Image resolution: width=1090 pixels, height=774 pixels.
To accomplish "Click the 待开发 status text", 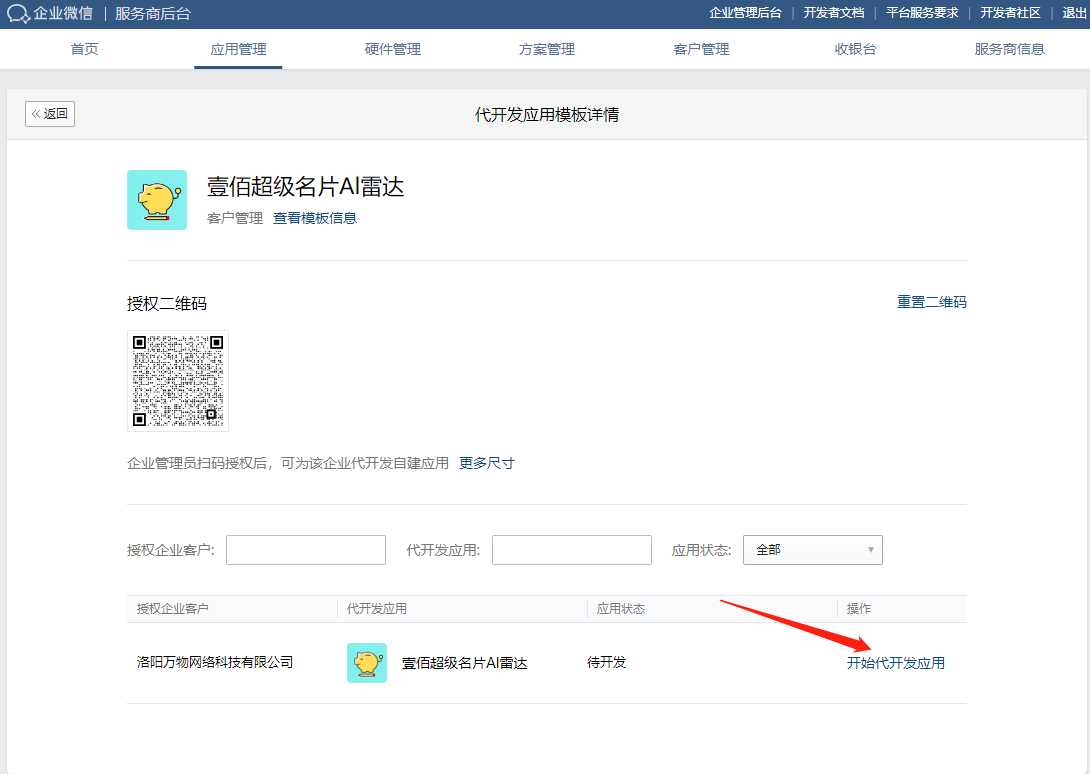I will 606,662.
